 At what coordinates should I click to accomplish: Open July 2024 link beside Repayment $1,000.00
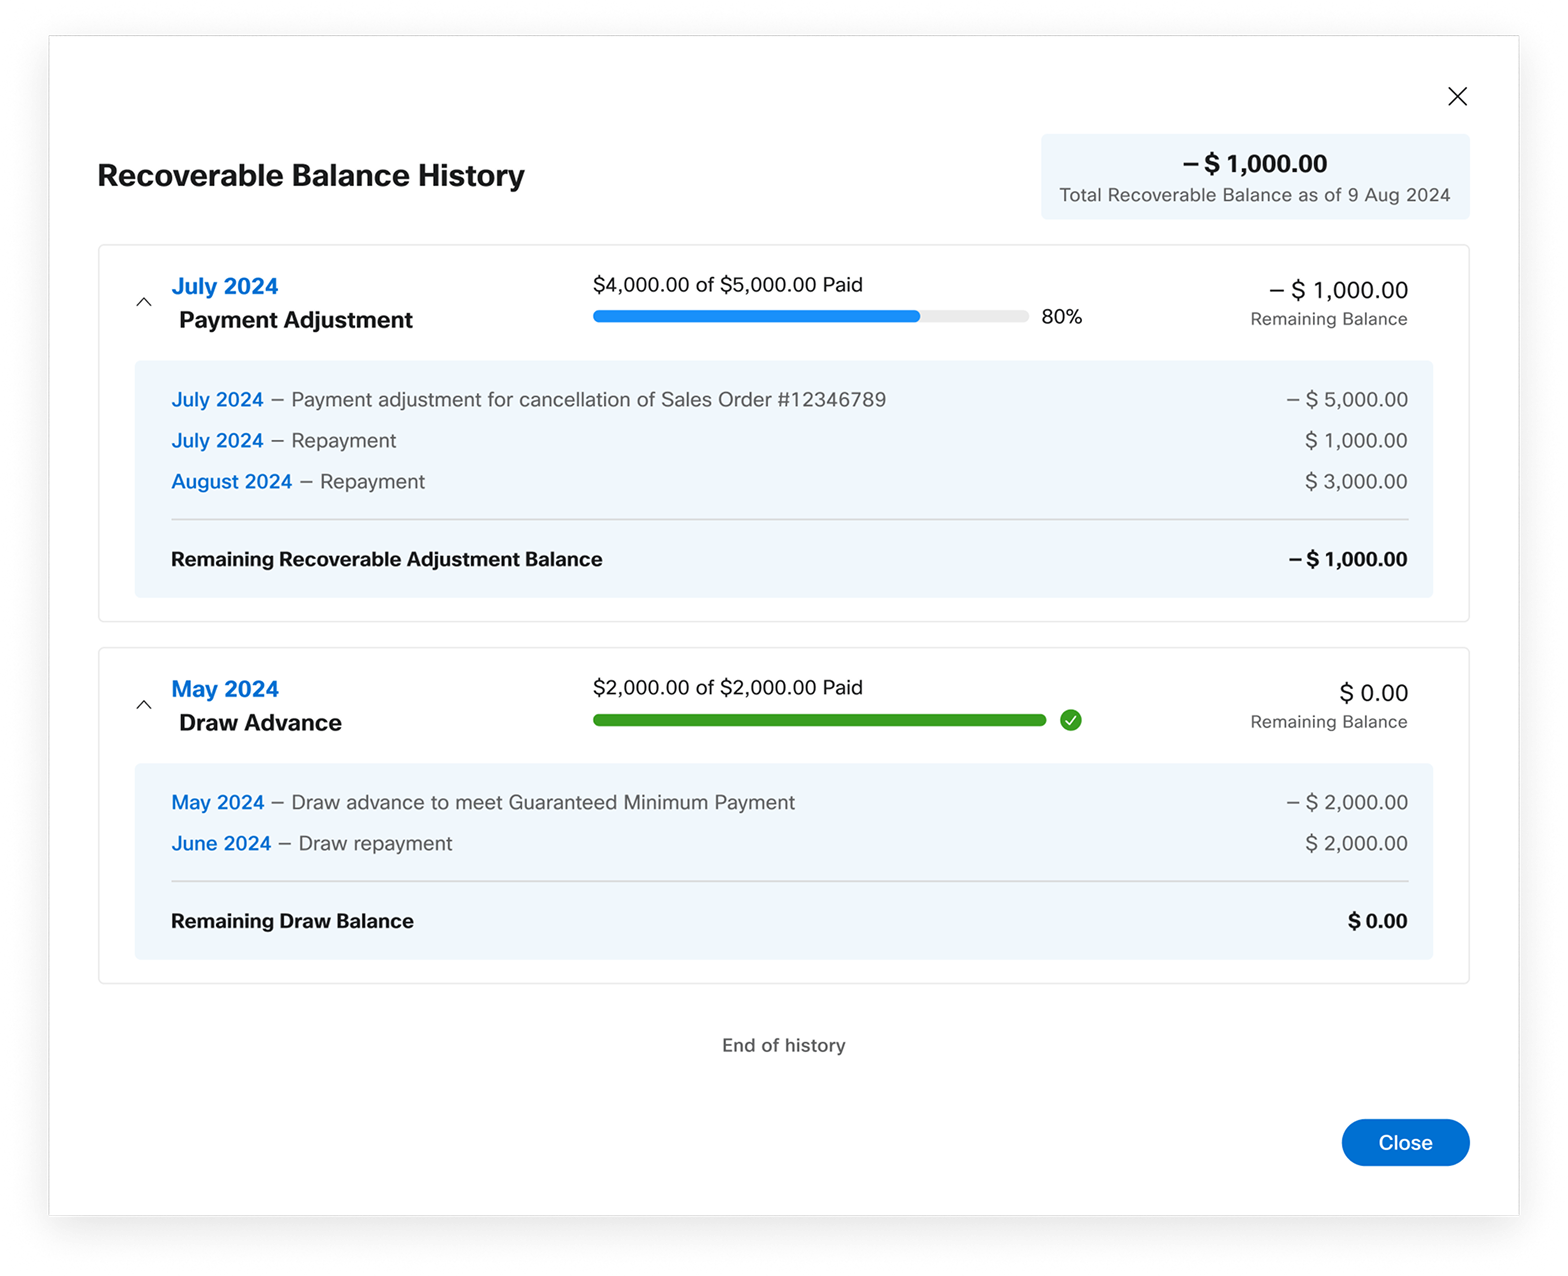(217, 440)
